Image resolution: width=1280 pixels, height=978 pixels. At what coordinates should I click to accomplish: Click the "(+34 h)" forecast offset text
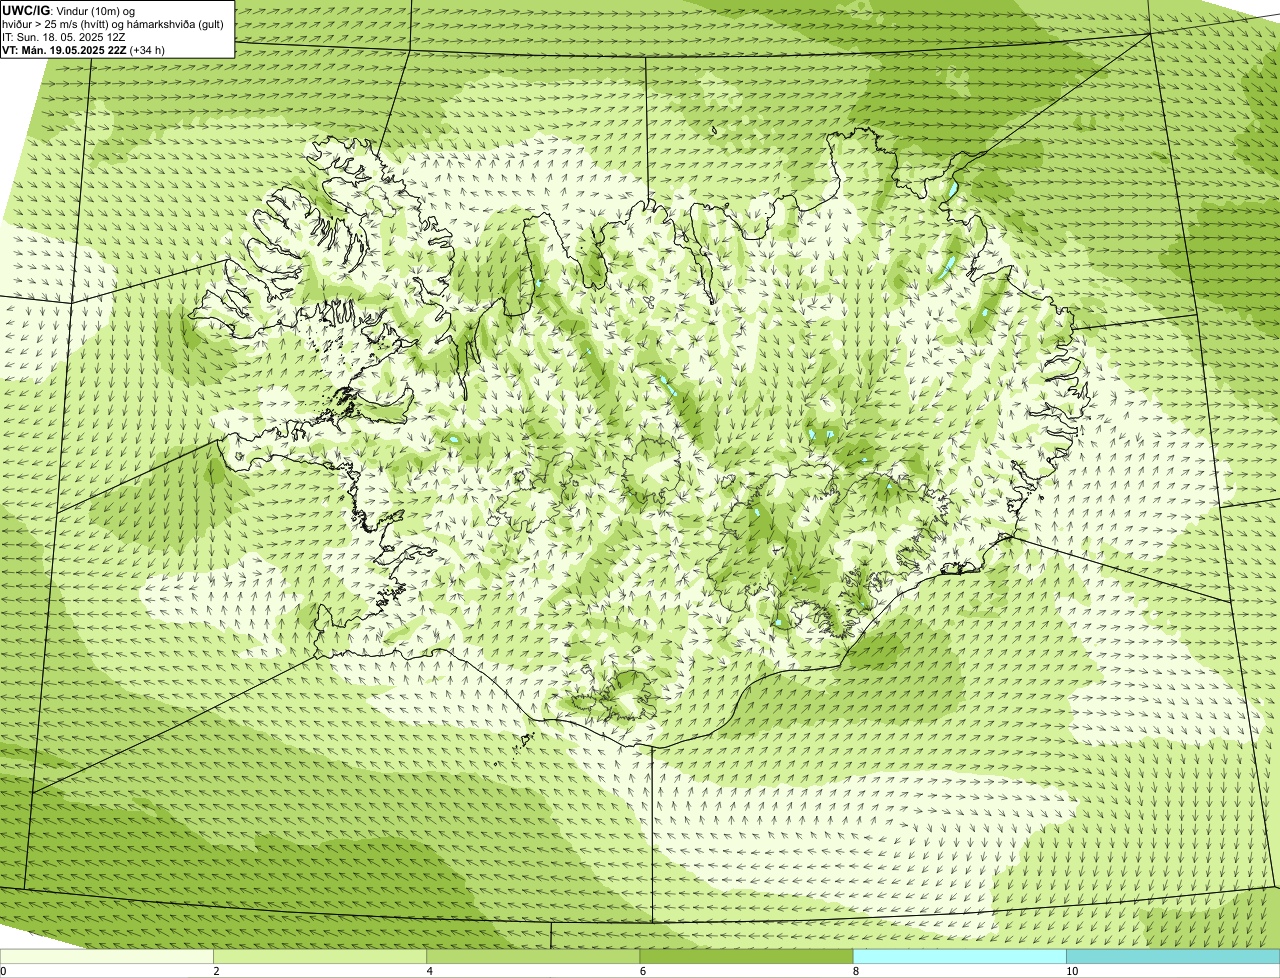point(147,49)
